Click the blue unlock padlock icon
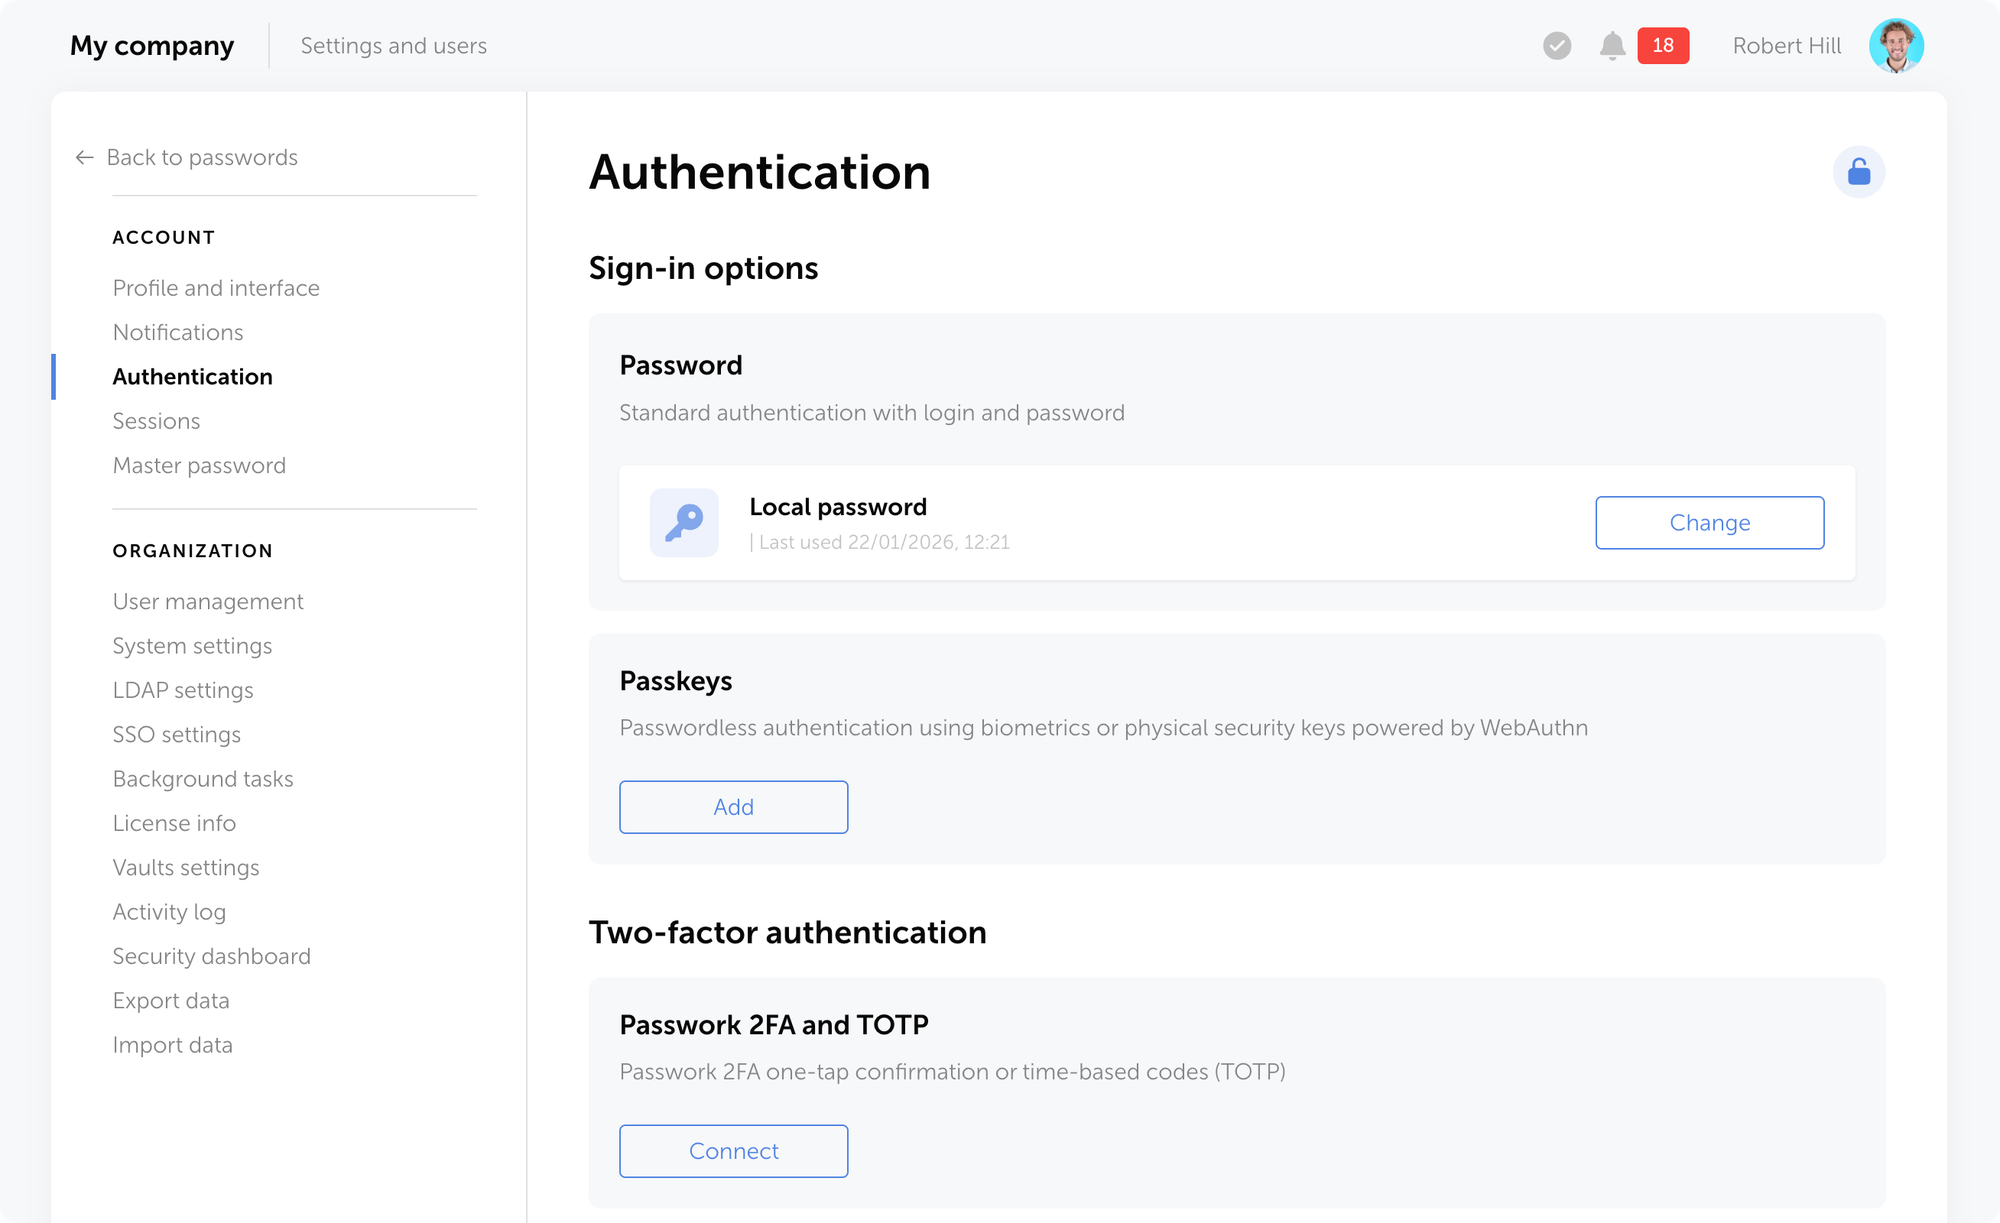Image resolution: width=2000 pixels, height=1223 pixels. point(1858,172)
